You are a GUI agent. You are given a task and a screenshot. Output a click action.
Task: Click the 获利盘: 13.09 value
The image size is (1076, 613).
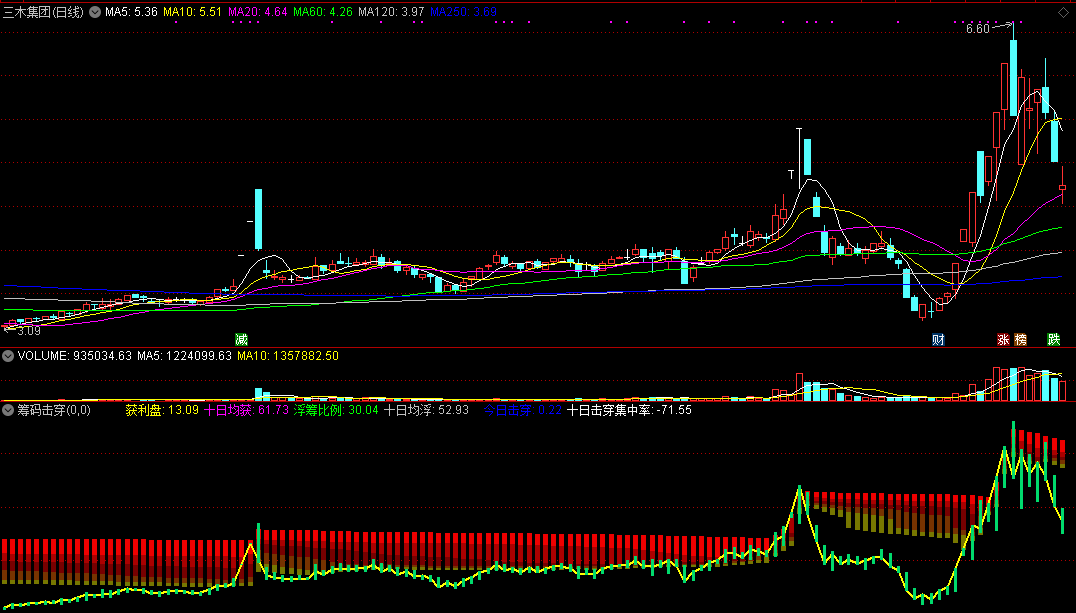tap(162, 410)
